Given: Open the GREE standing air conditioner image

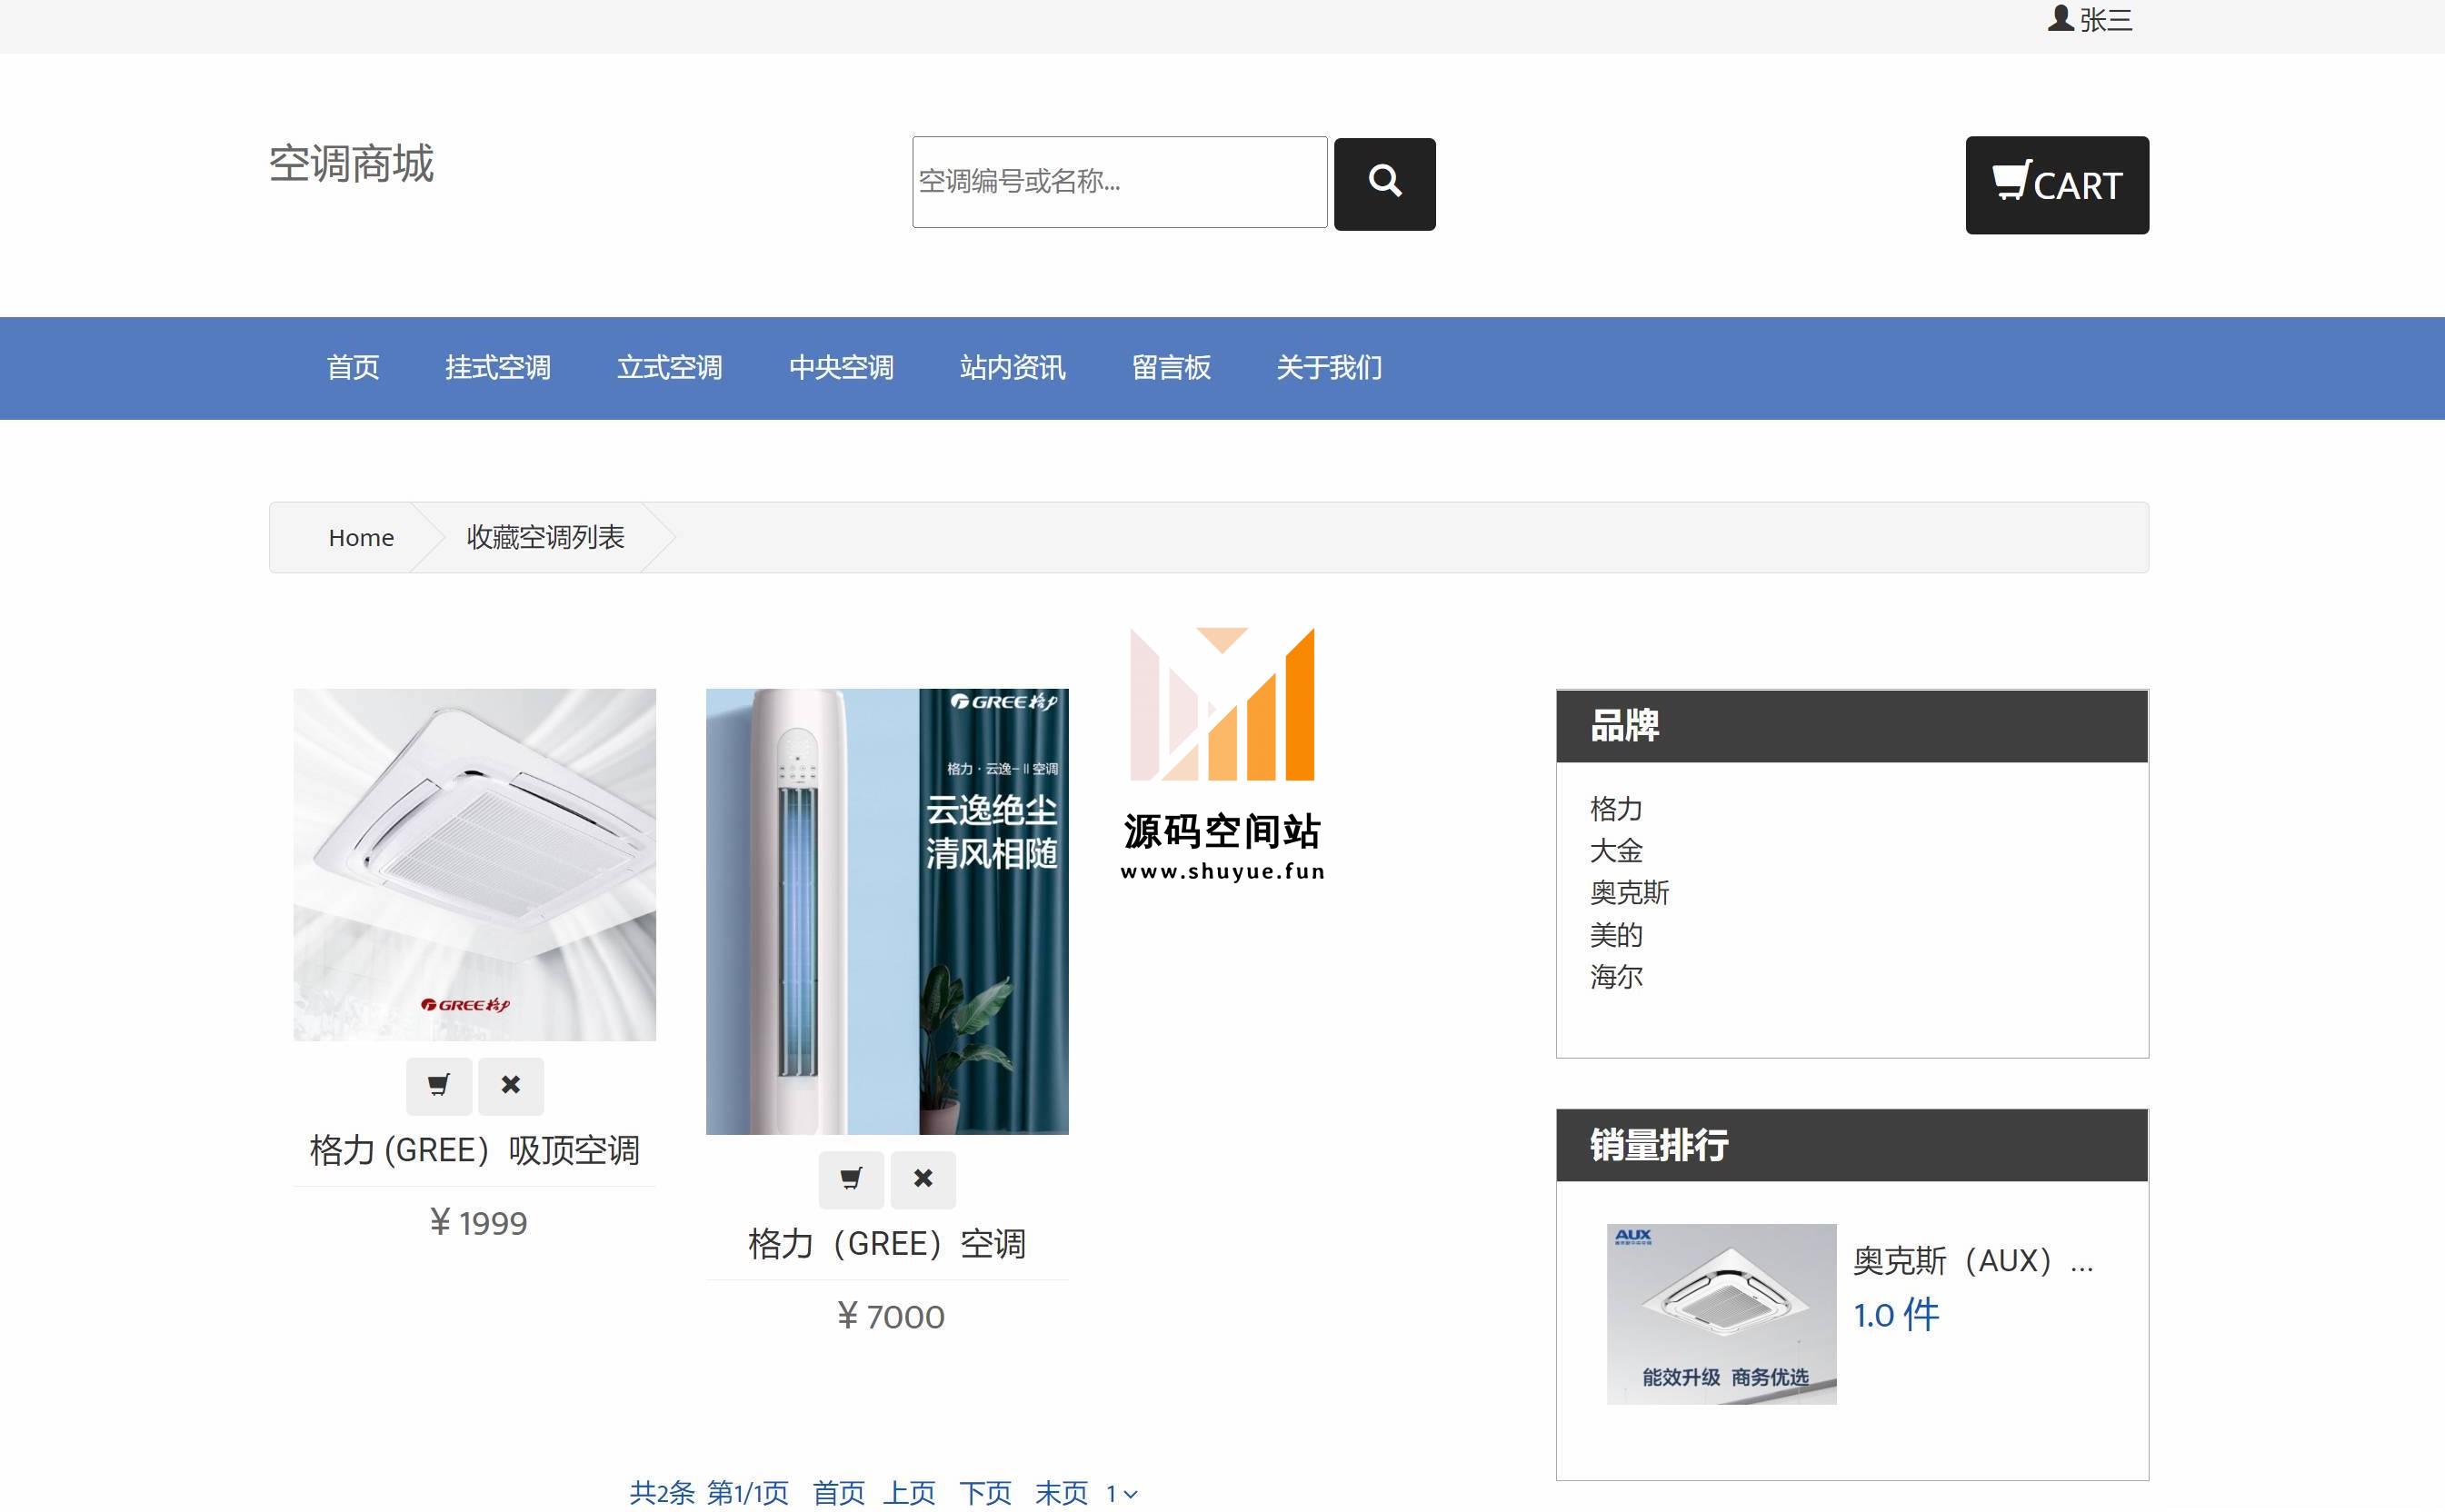Looking at the screenshot, I should [887, 912].
